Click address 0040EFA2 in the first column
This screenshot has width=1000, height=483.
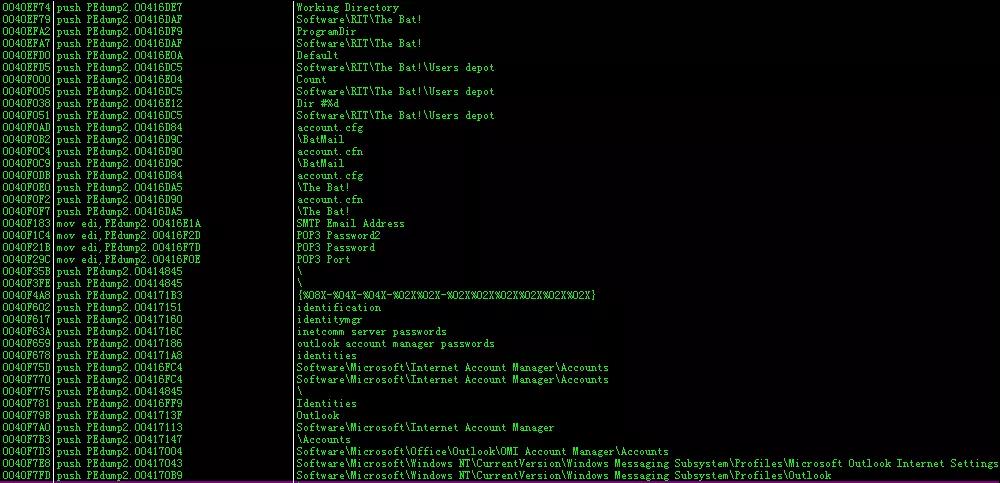point(27,31)
